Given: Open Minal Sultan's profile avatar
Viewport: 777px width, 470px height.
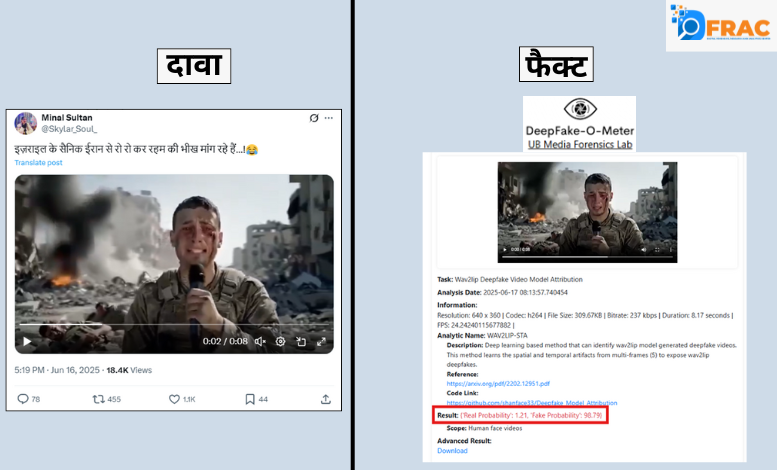Looking at the screenshot, I should point(26,122).
